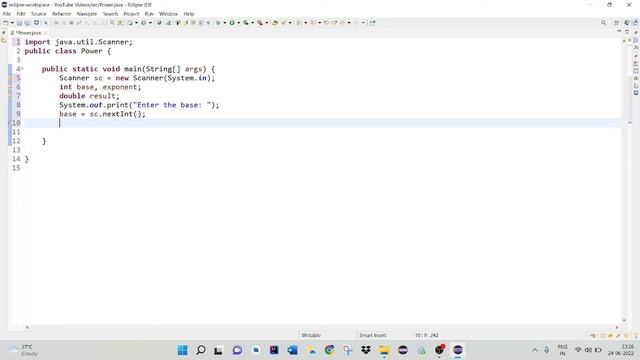Open the Window menu
The image size is (640, 360).
(168, 14)
